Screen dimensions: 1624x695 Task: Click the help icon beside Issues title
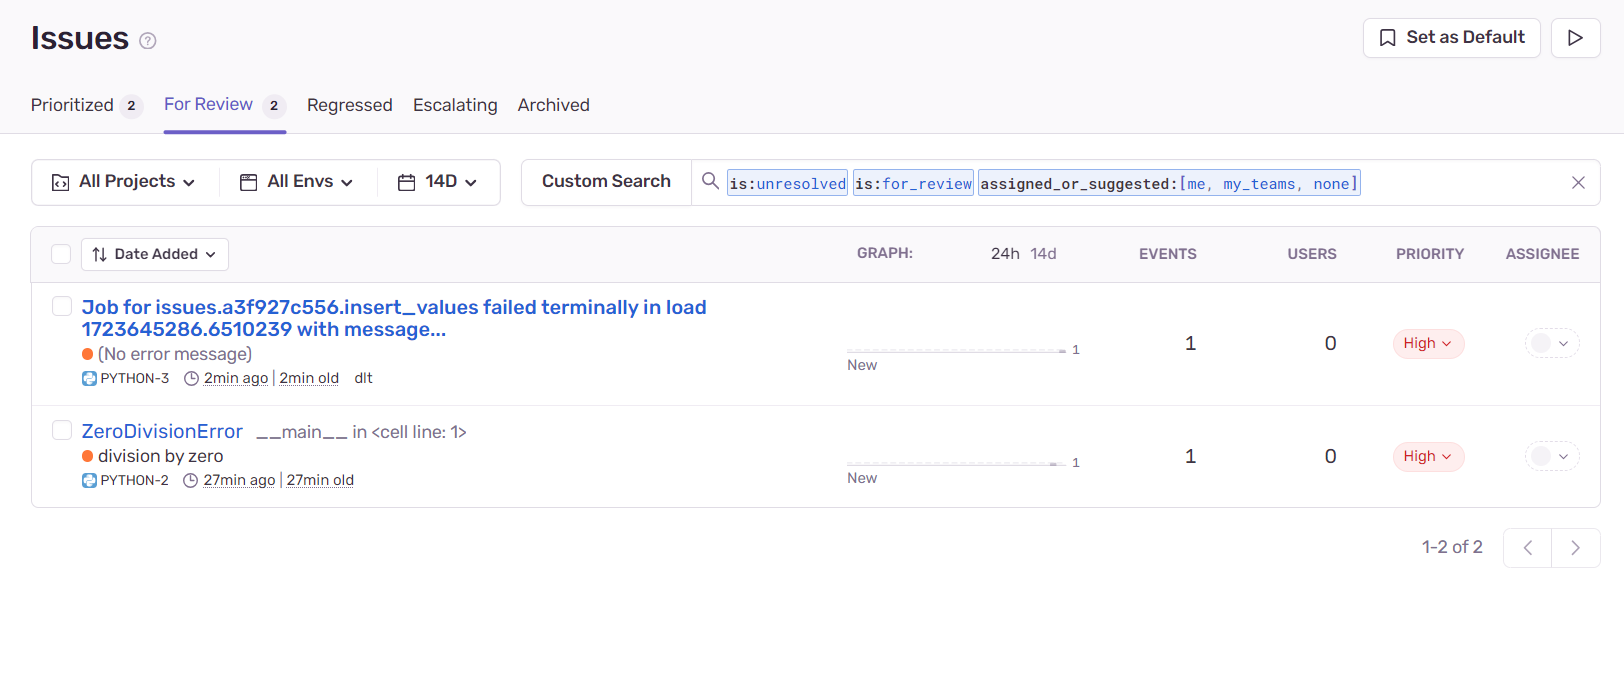click(148, 41)
